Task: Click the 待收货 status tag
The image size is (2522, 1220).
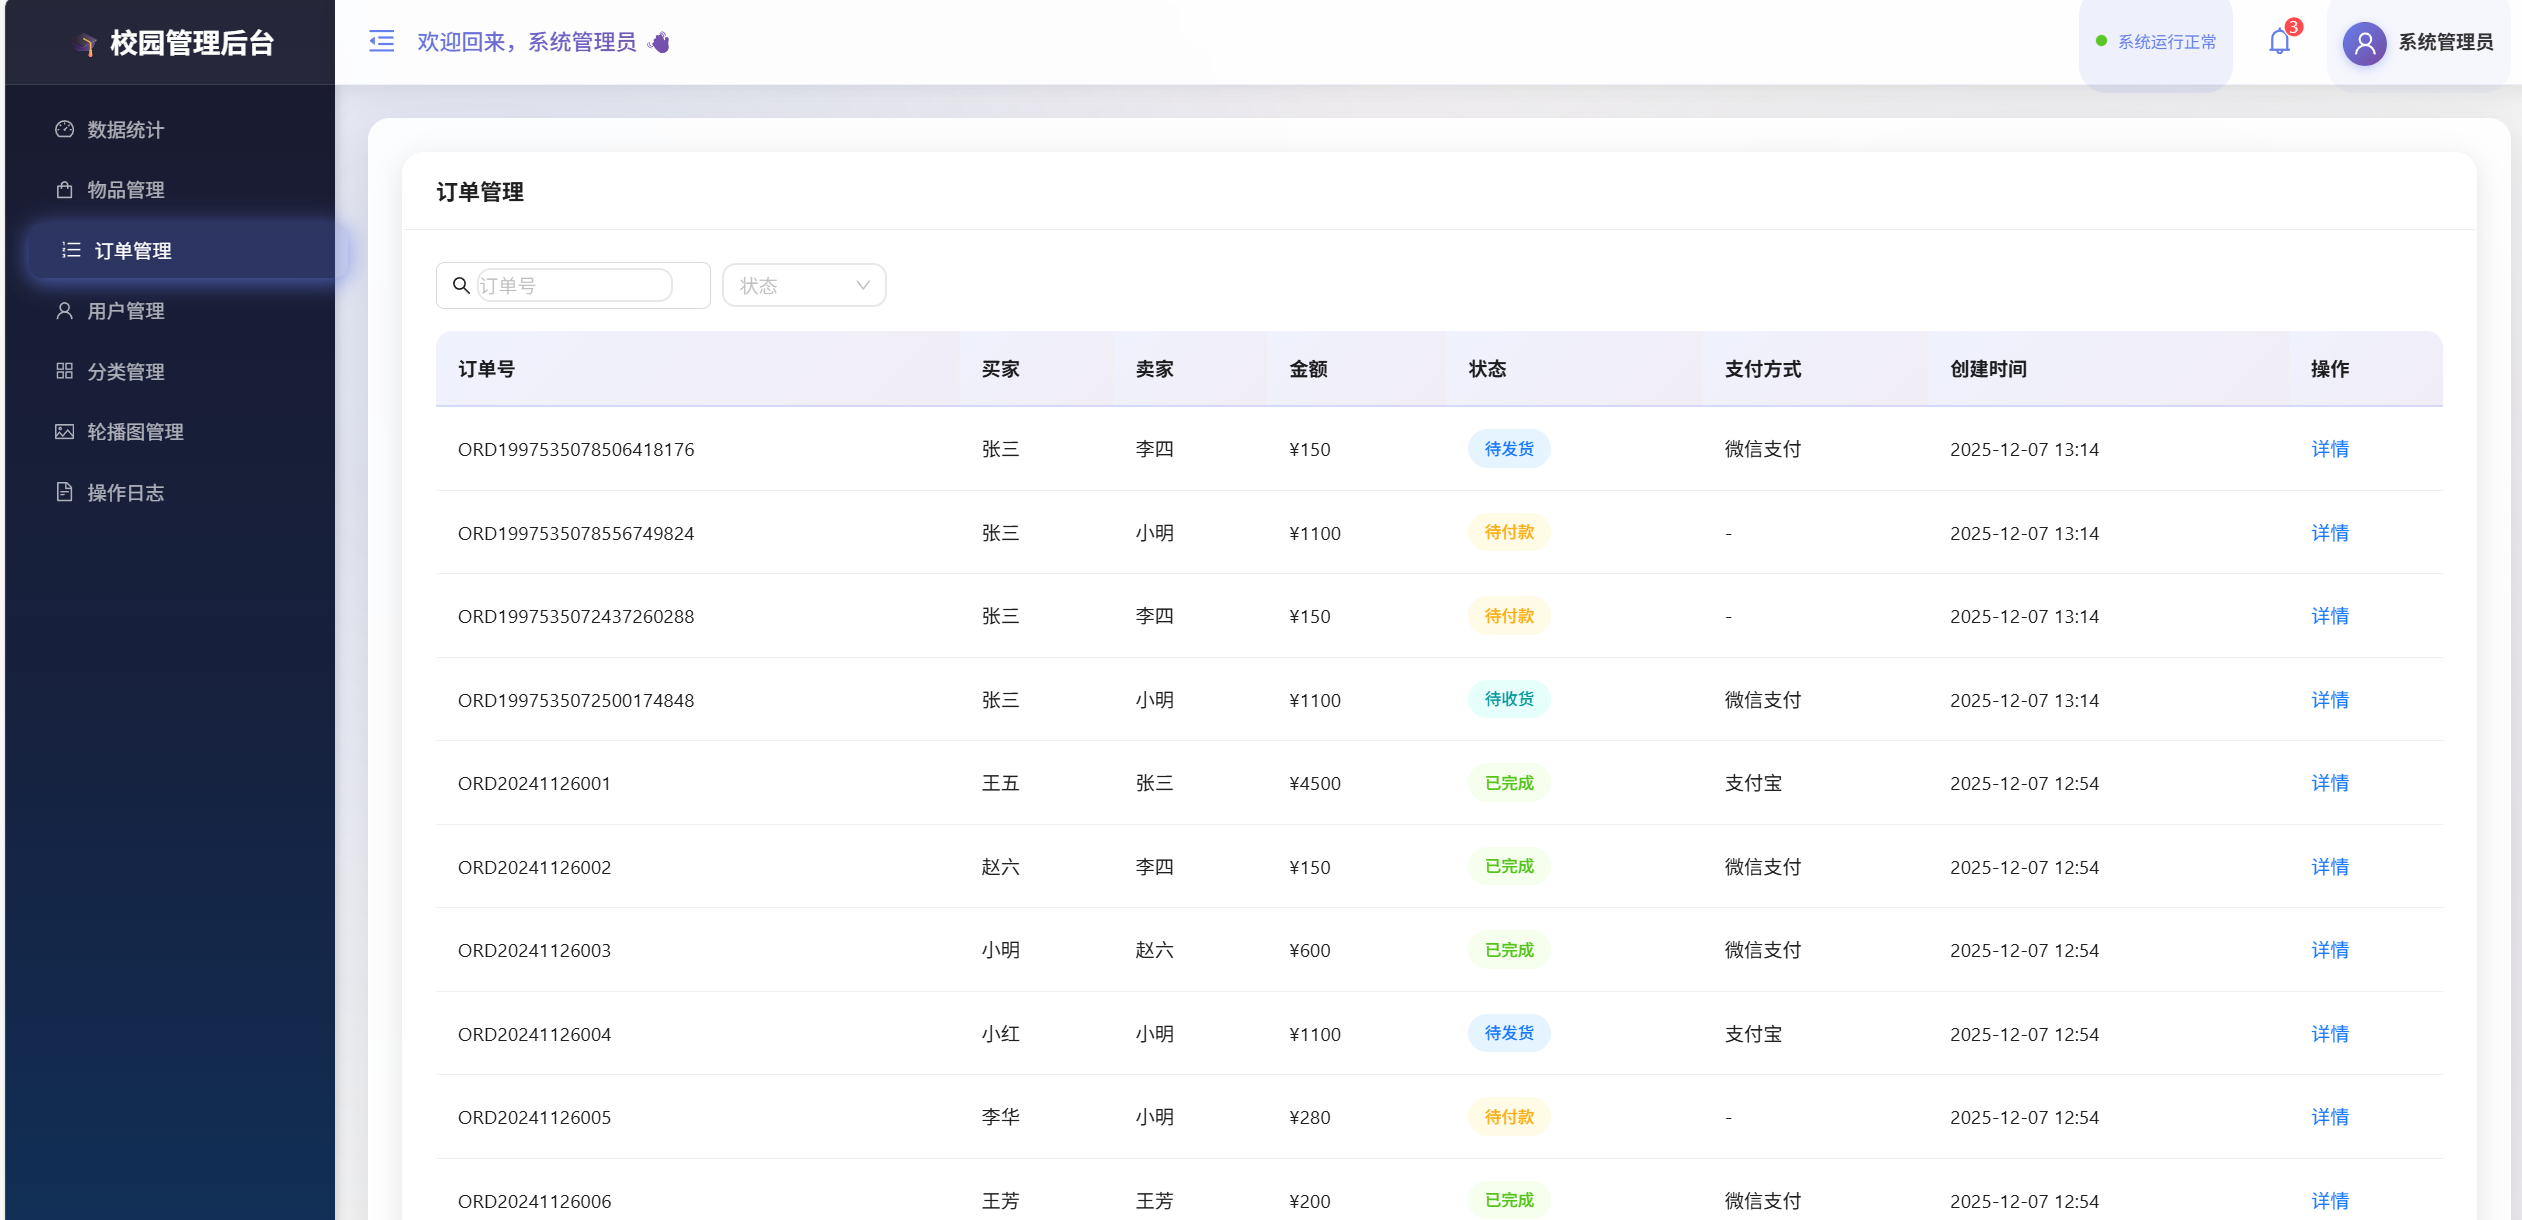Action: [1508, 699]
